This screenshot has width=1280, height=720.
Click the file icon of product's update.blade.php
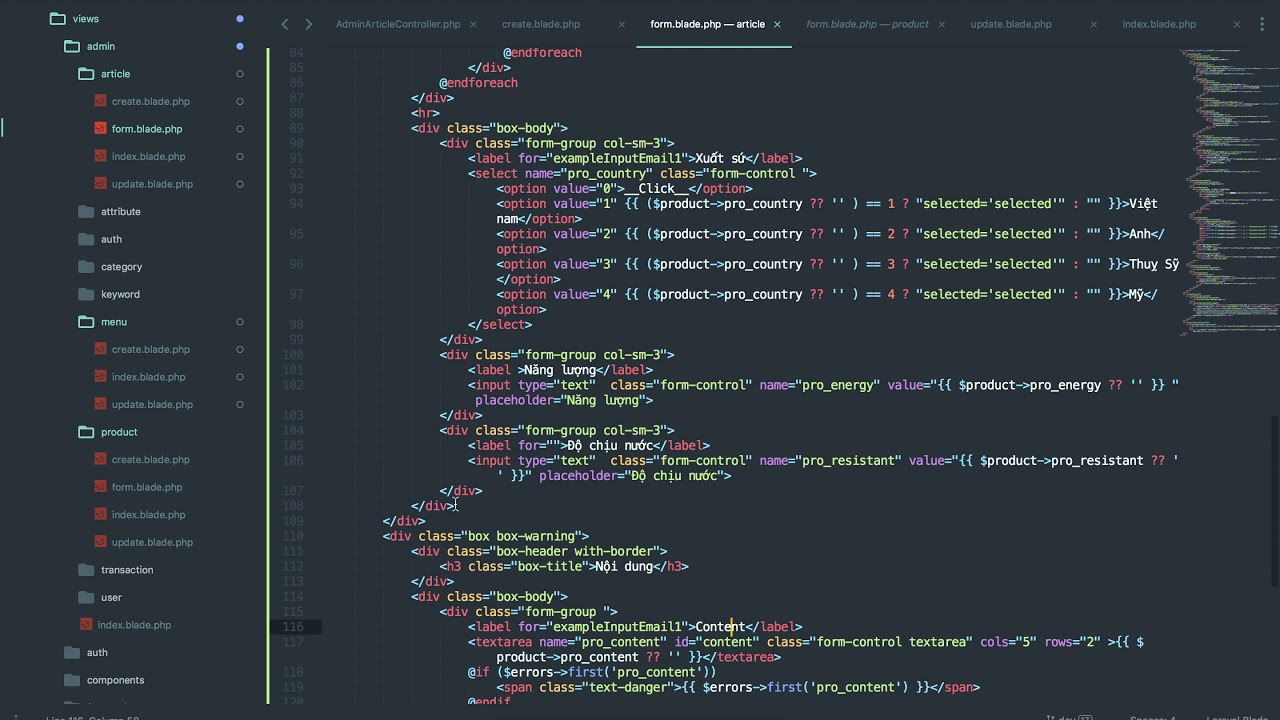(100, 542)
